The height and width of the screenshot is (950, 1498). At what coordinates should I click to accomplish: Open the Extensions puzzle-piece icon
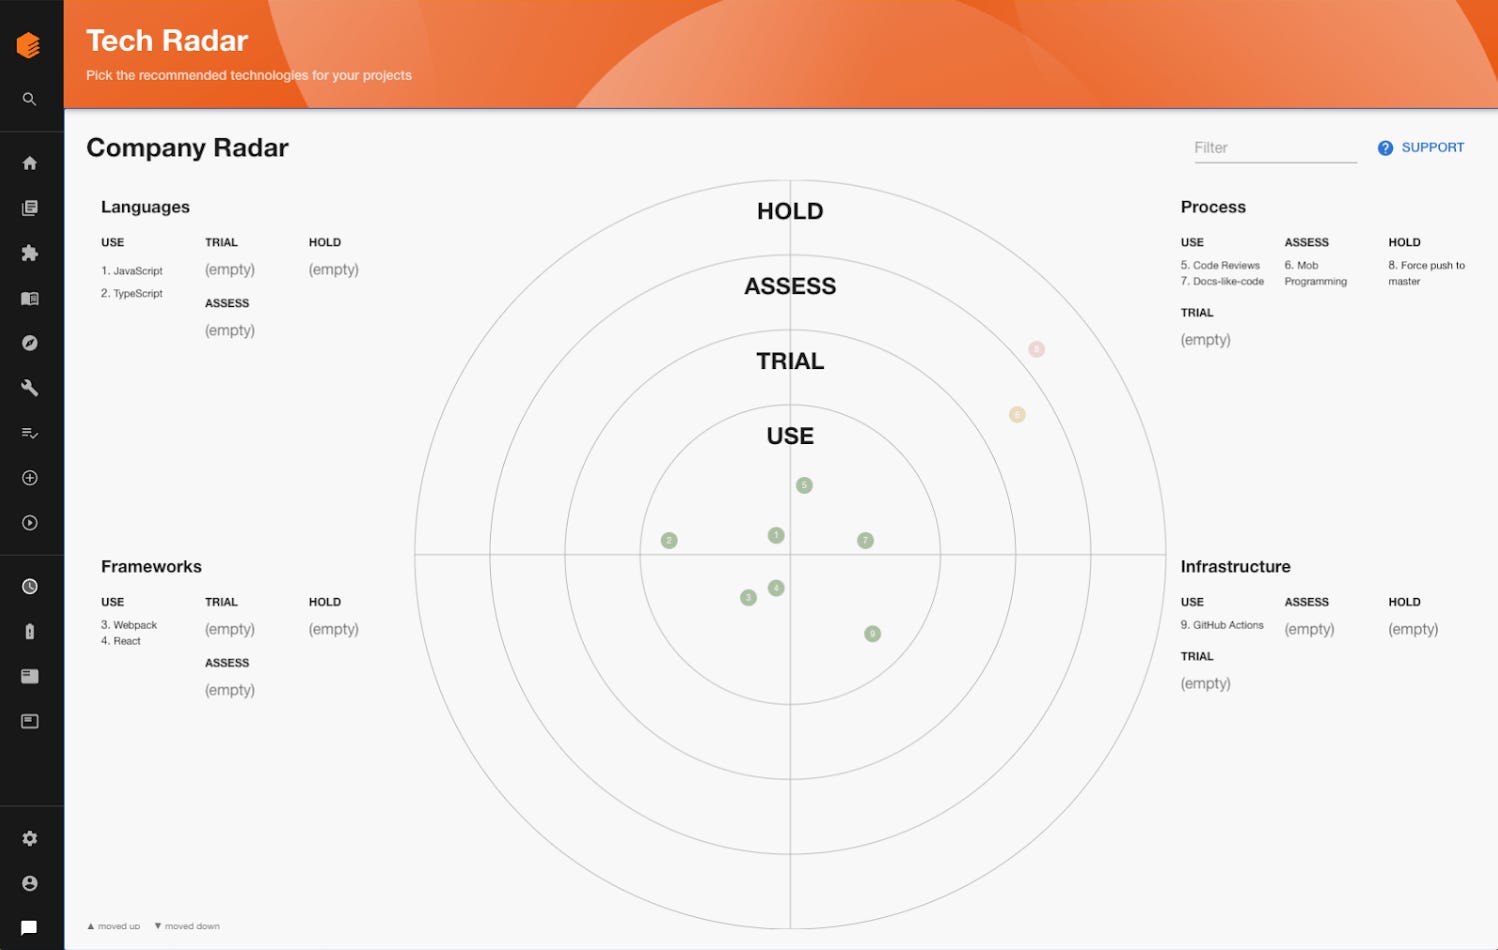29,252
